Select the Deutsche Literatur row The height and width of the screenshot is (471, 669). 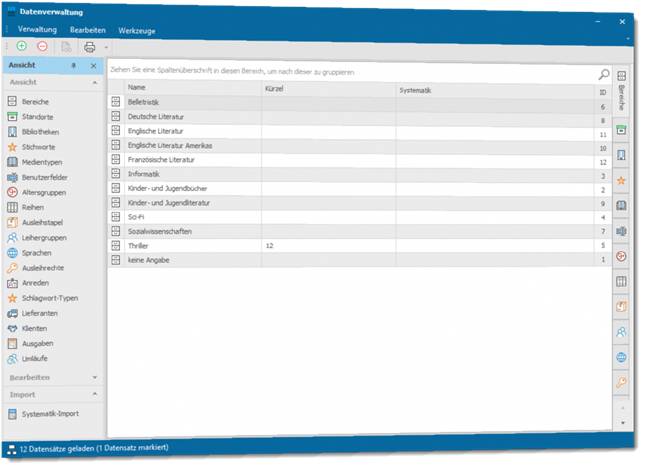[360, 118]
